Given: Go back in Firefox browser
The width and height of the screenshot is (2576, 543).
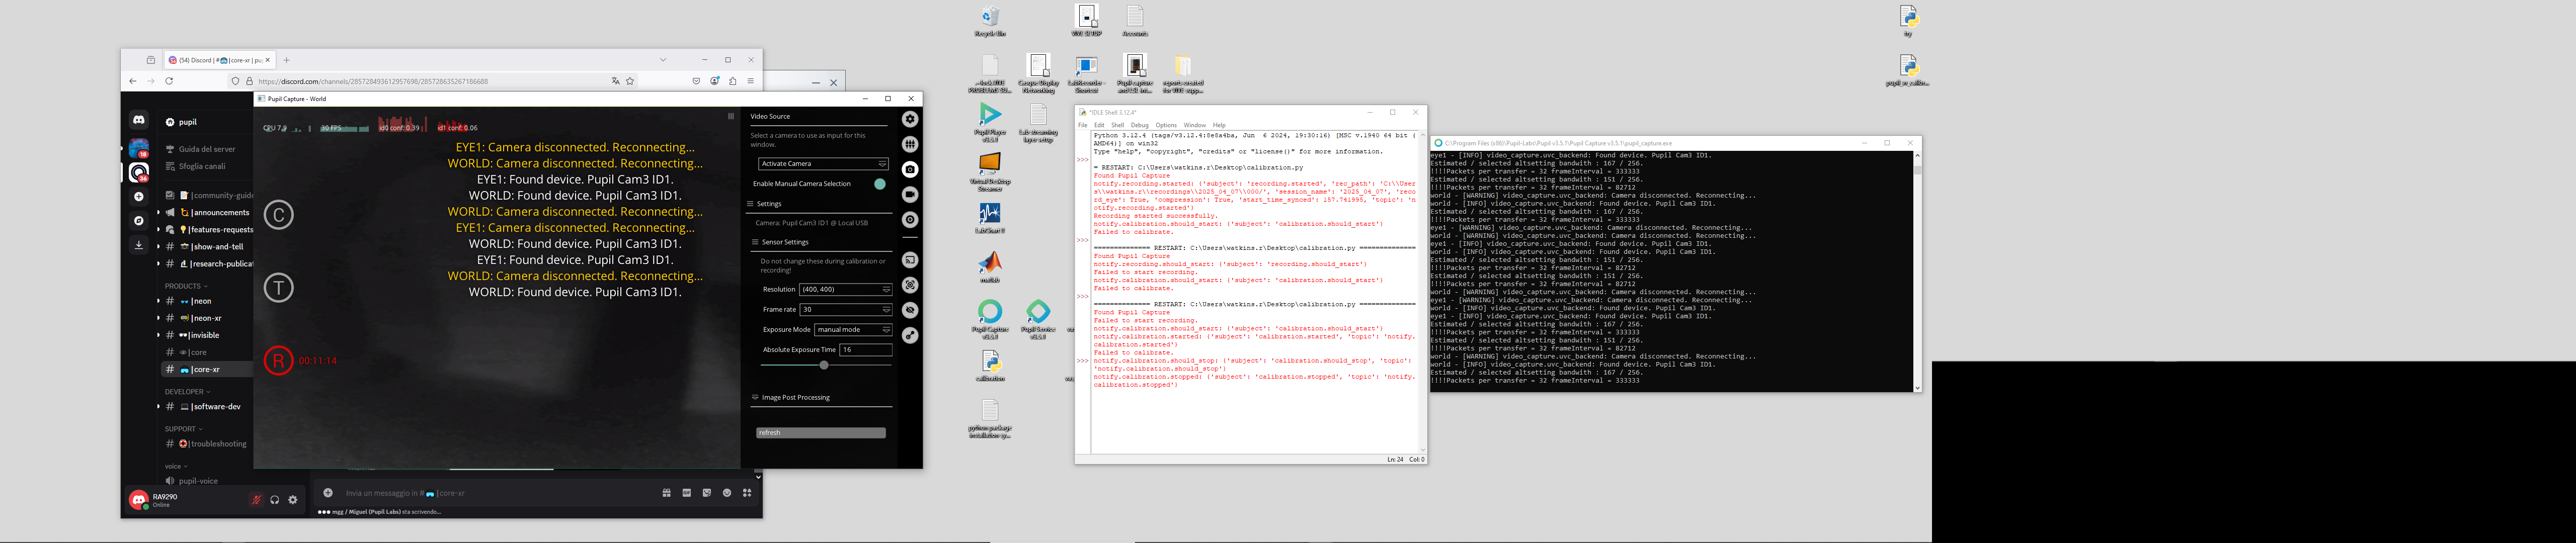Looking at the screenshot, I should 132,81.
